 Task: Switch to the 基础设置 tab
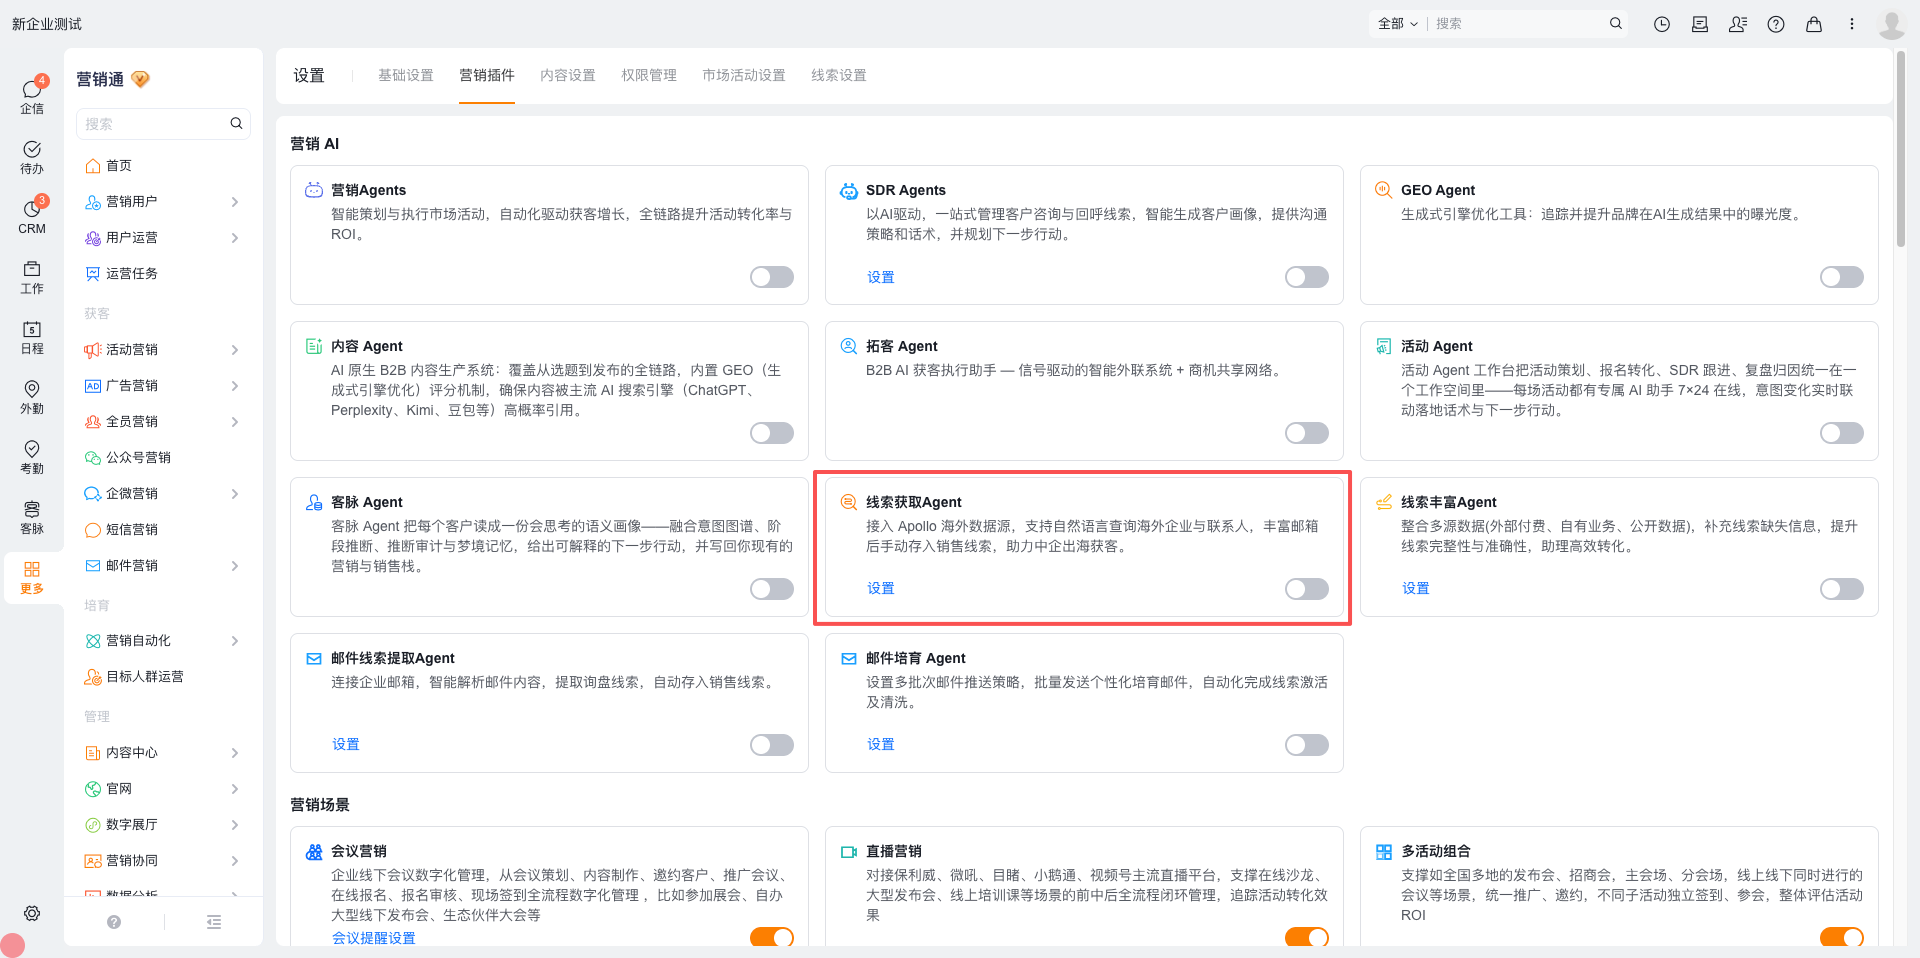tap(406, 75)
